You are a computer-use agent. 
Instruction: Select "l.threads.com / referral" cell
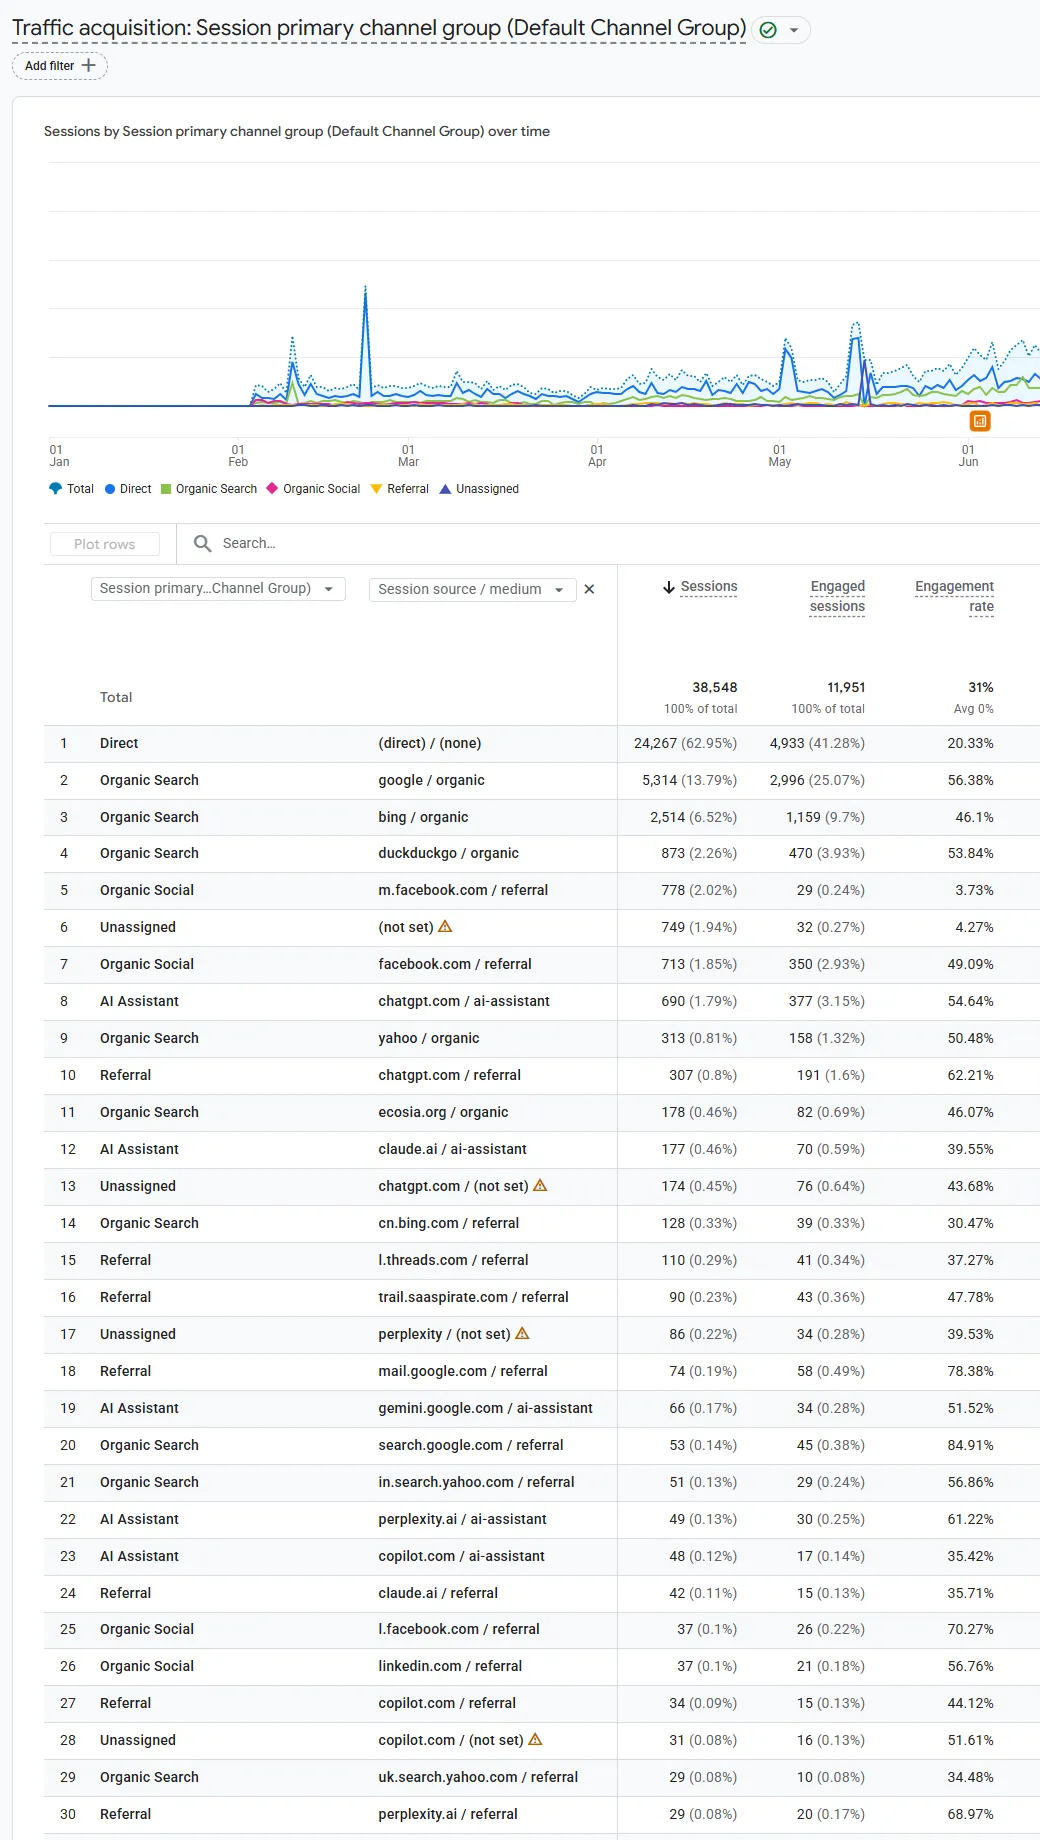453,1260
